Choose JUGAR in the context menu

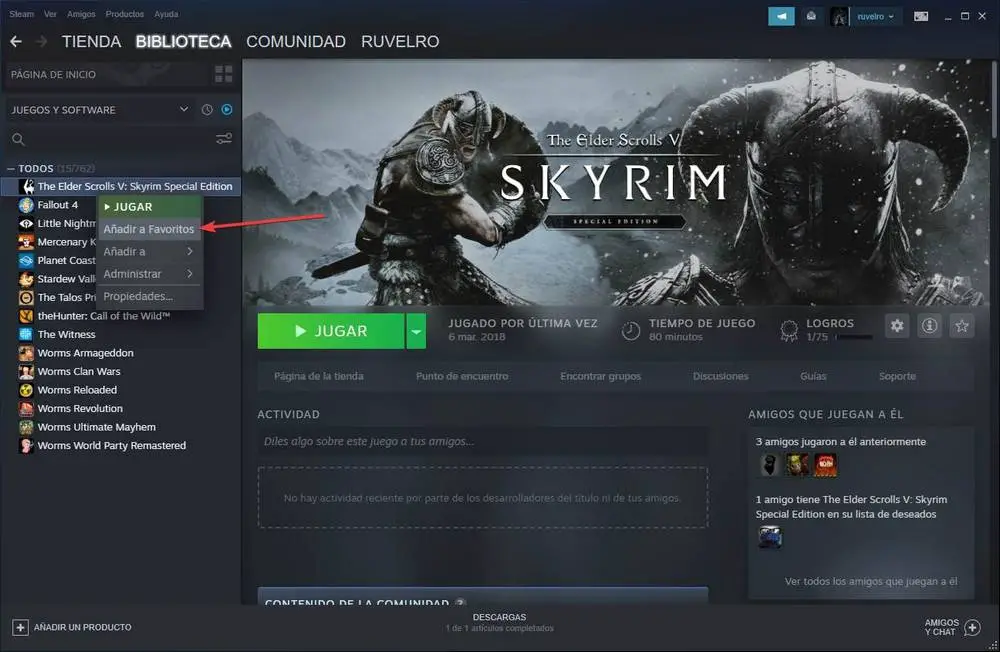(150, 207)
